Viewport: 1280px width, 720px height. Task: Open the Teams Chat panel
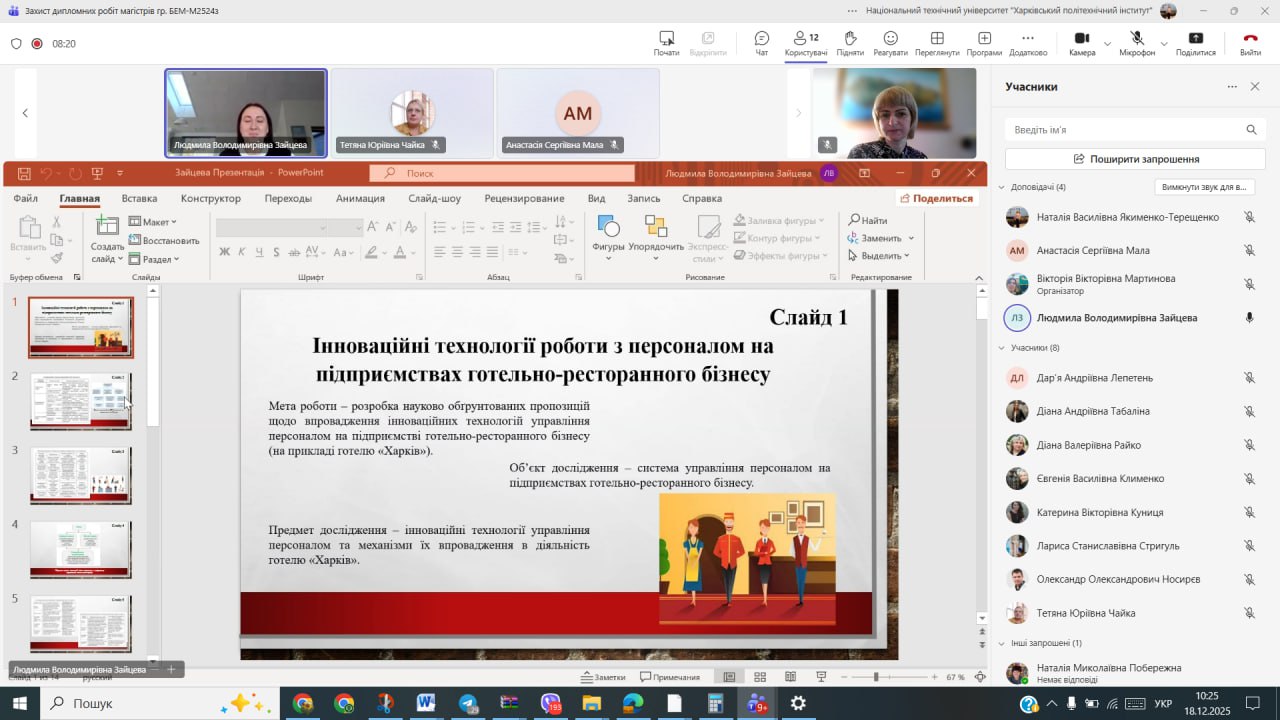click(761, 43)
